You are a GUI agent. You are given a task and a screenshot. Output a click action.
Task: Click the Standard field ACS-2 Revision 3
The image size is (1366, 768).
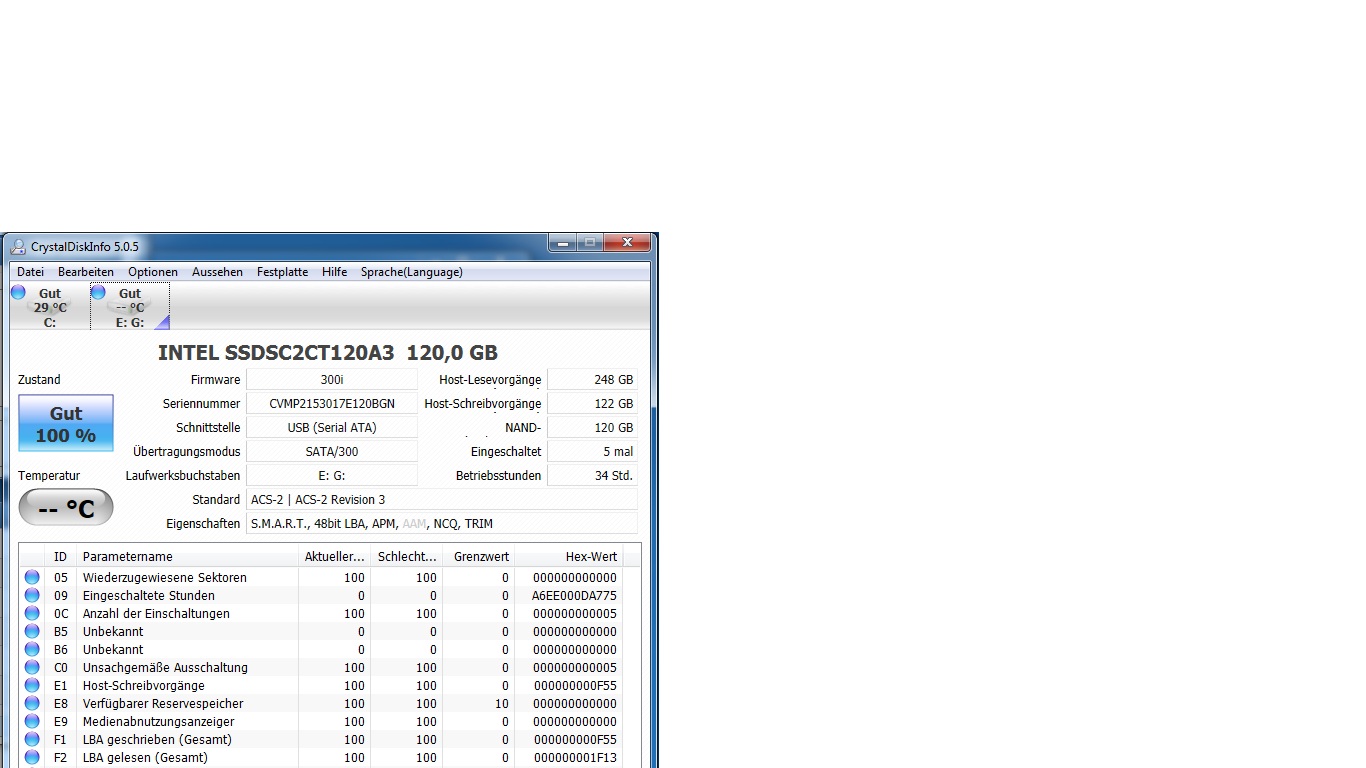coord(442,500)
